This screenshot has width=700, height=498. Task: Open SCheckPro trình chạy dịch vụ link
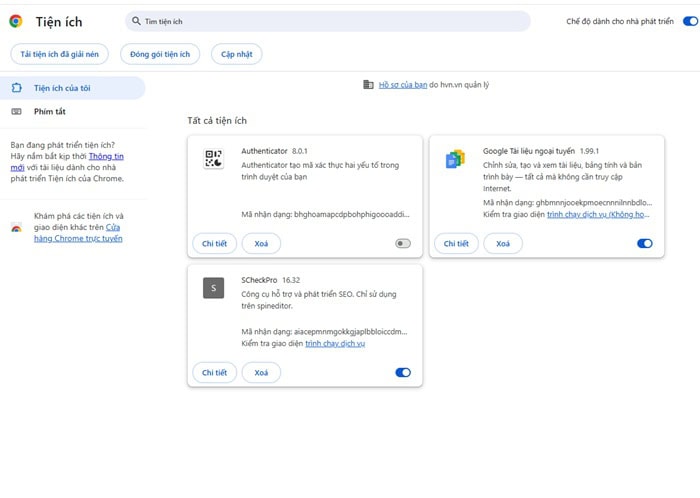335,344
